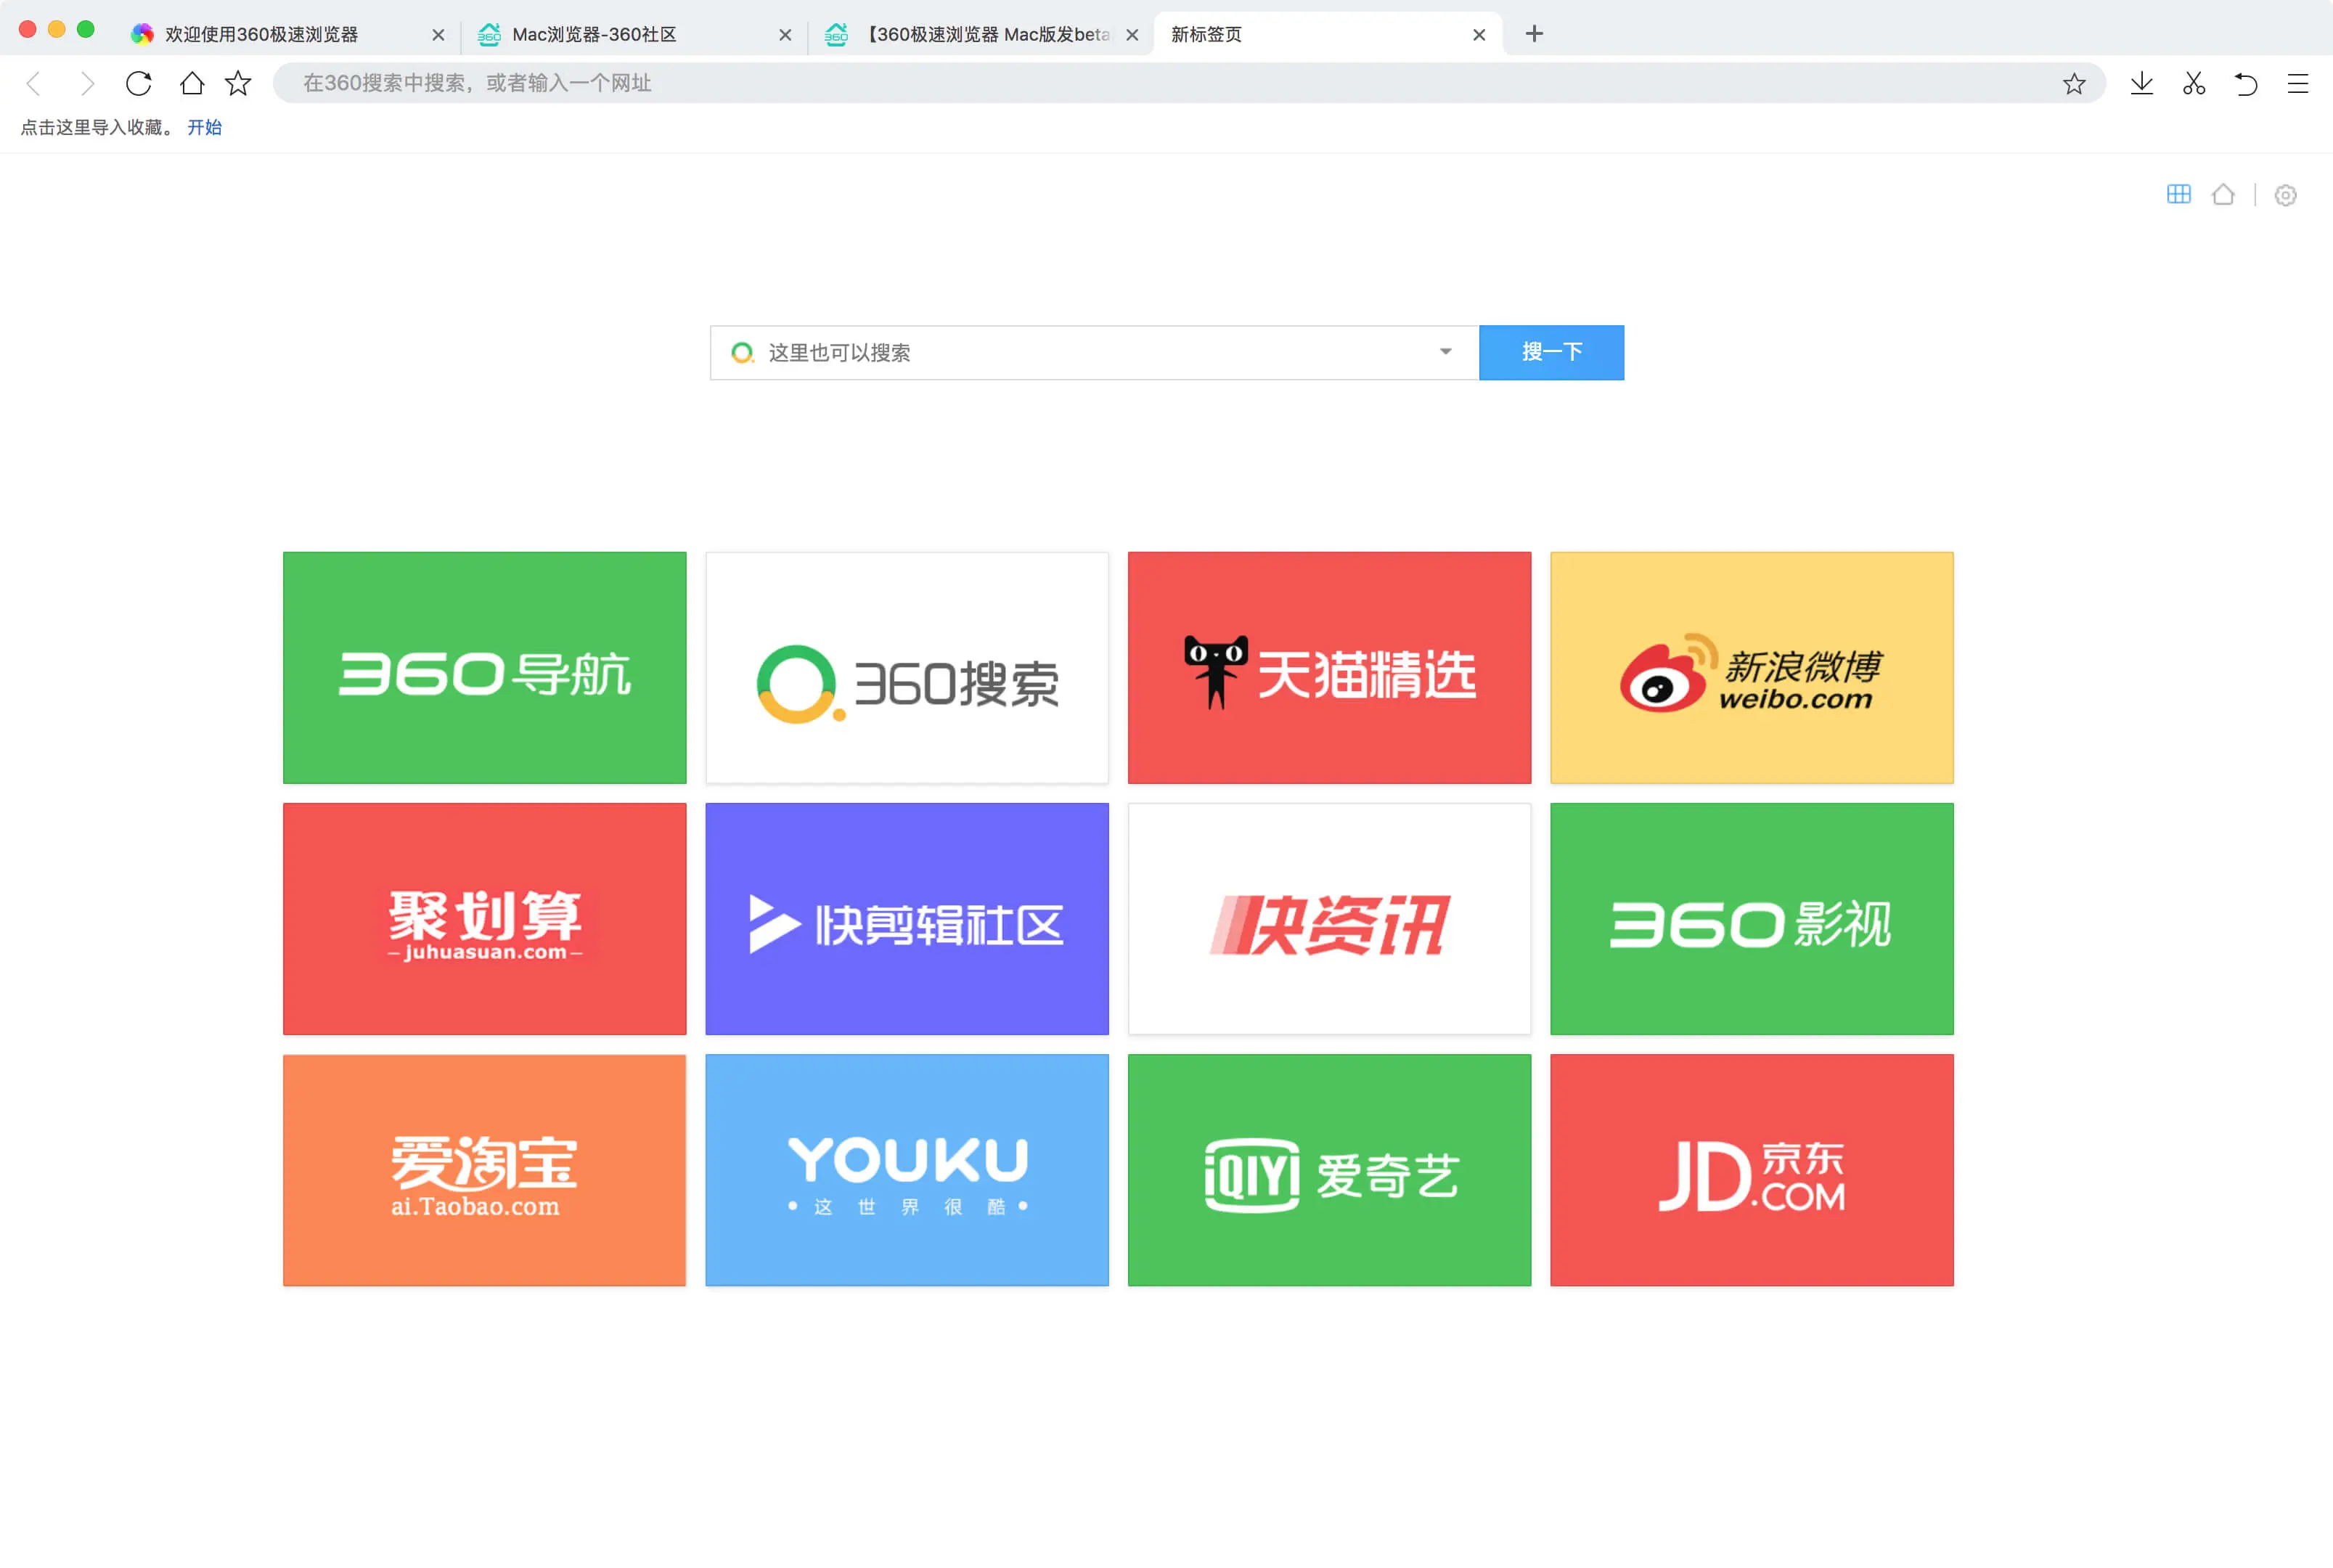Click the grid layout icon above the tiles
This screenshot has width=2333, height=1568.
pos(2179,194)
